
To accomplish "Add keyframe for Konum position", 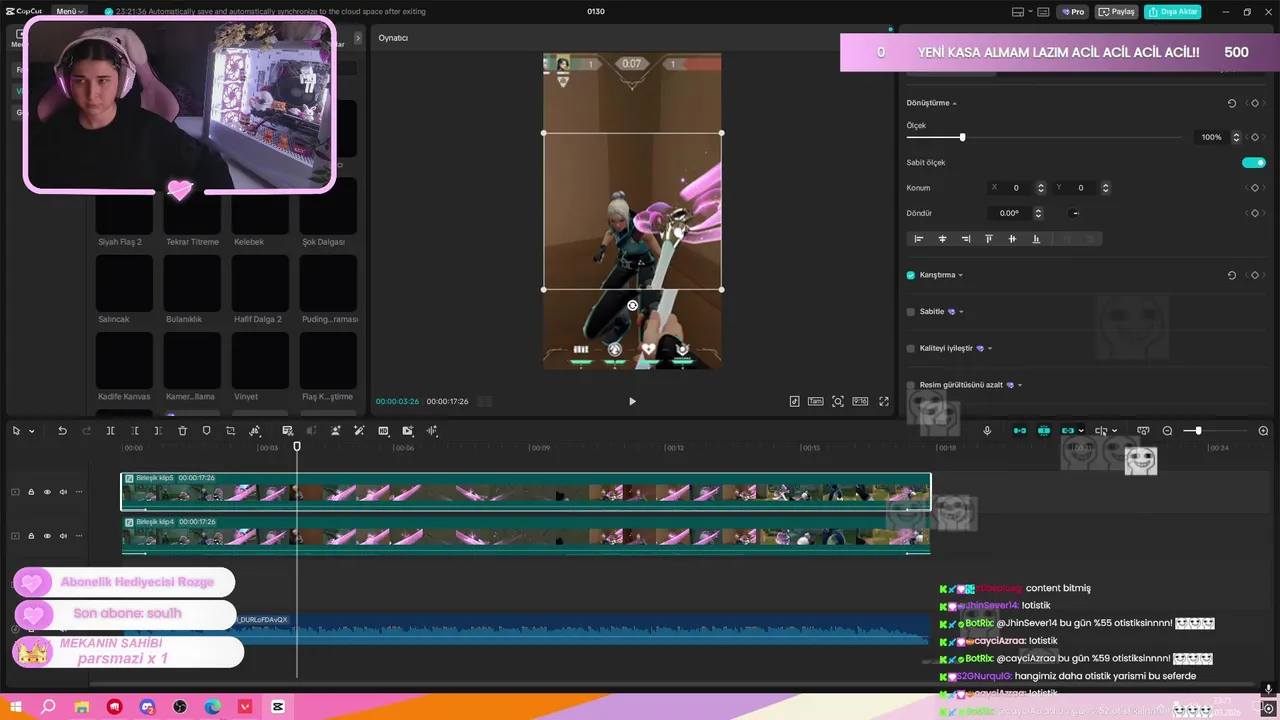I will coord(1255,188).
